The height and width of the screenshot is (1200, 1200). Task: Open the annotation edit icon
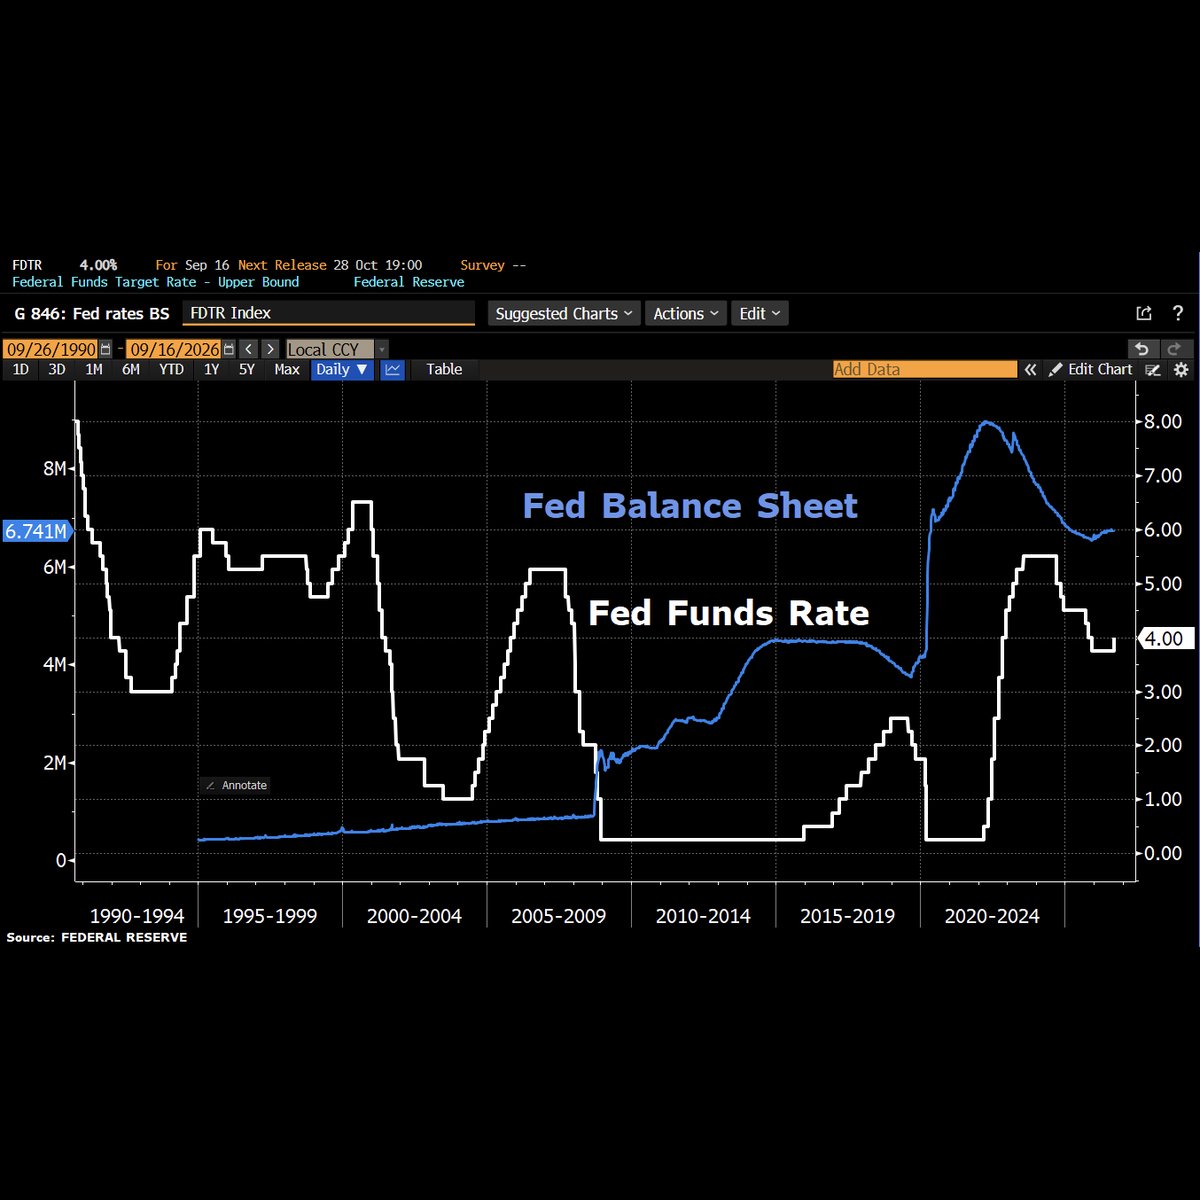pyautogui.click(x=1153, y=370)
